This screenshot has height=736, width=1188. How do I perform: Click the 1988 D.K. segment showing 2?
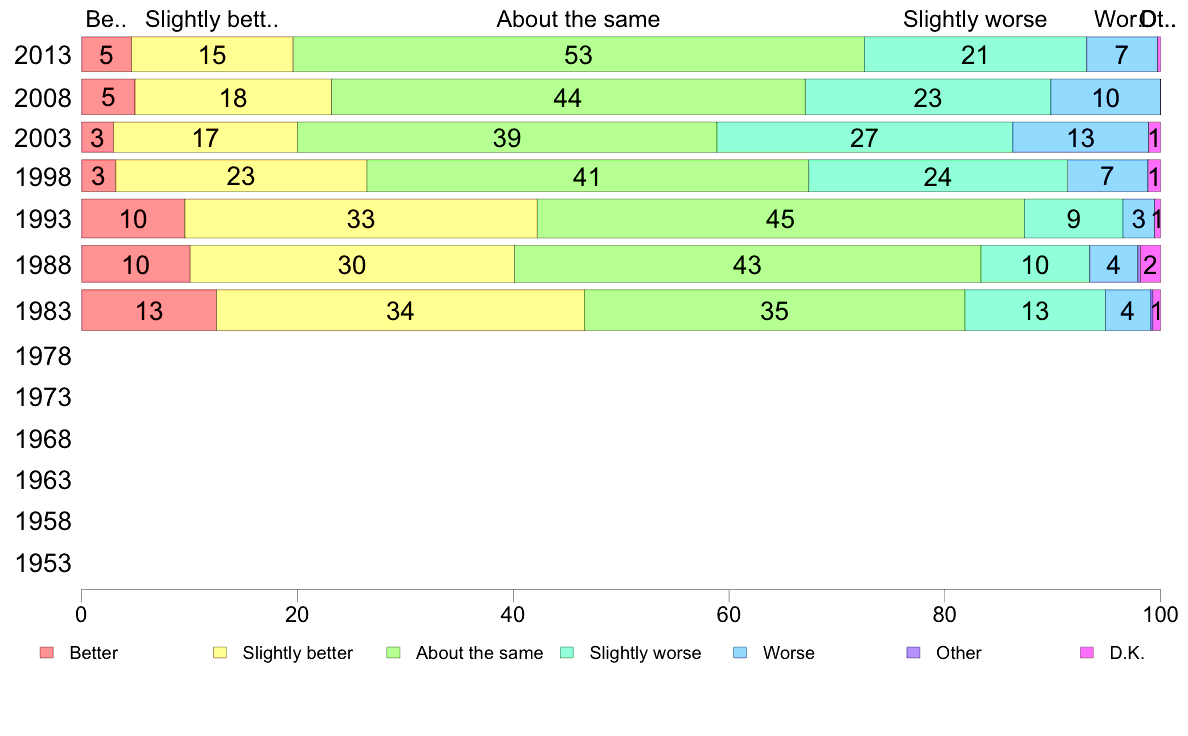point(1150,265)
